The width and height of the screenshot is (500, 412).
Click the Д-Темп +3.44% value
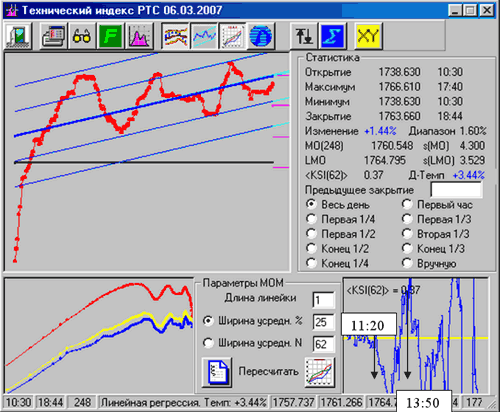[468, 175]
